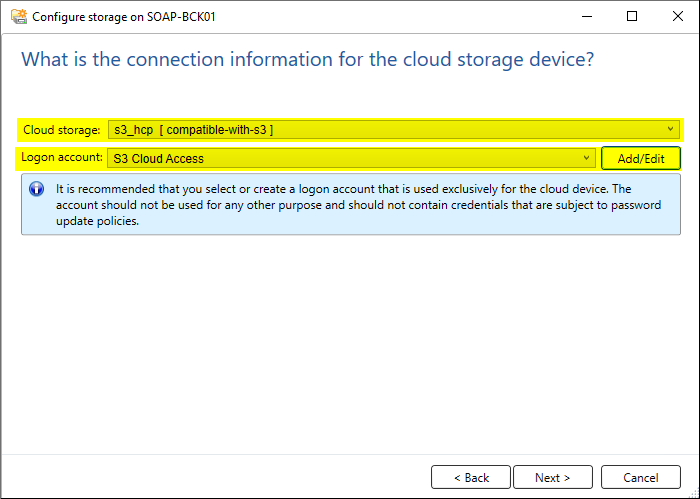Click the connection information heading text
Image resolution: width=700 pixels, height=499 pixels.
coord(308,59)
